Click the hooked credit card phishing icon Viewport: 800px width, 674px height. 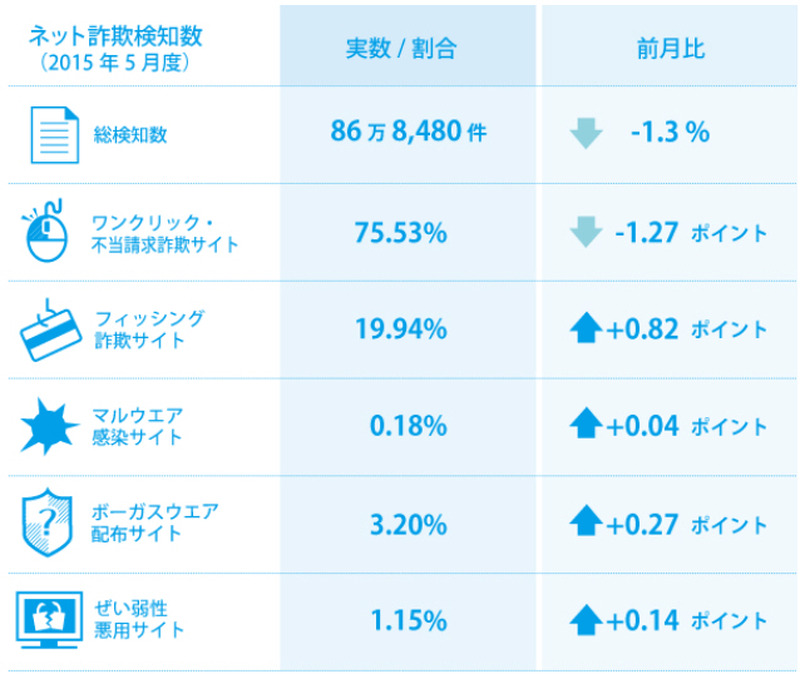48,329
